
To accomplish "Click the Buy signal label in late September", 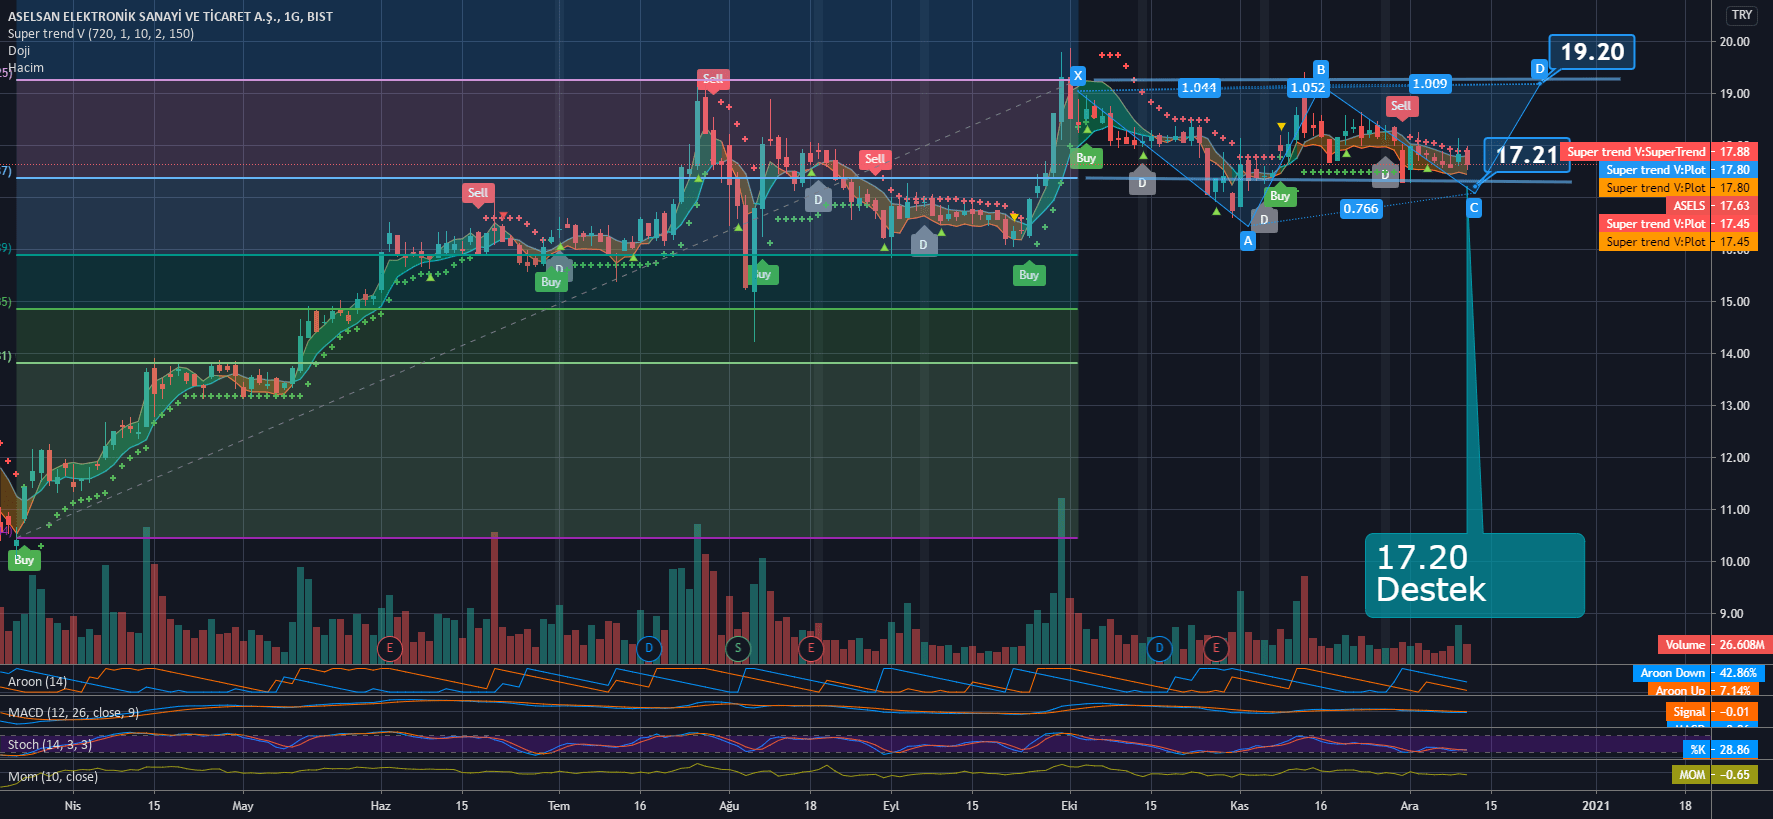I will [x=1029, y=275].
